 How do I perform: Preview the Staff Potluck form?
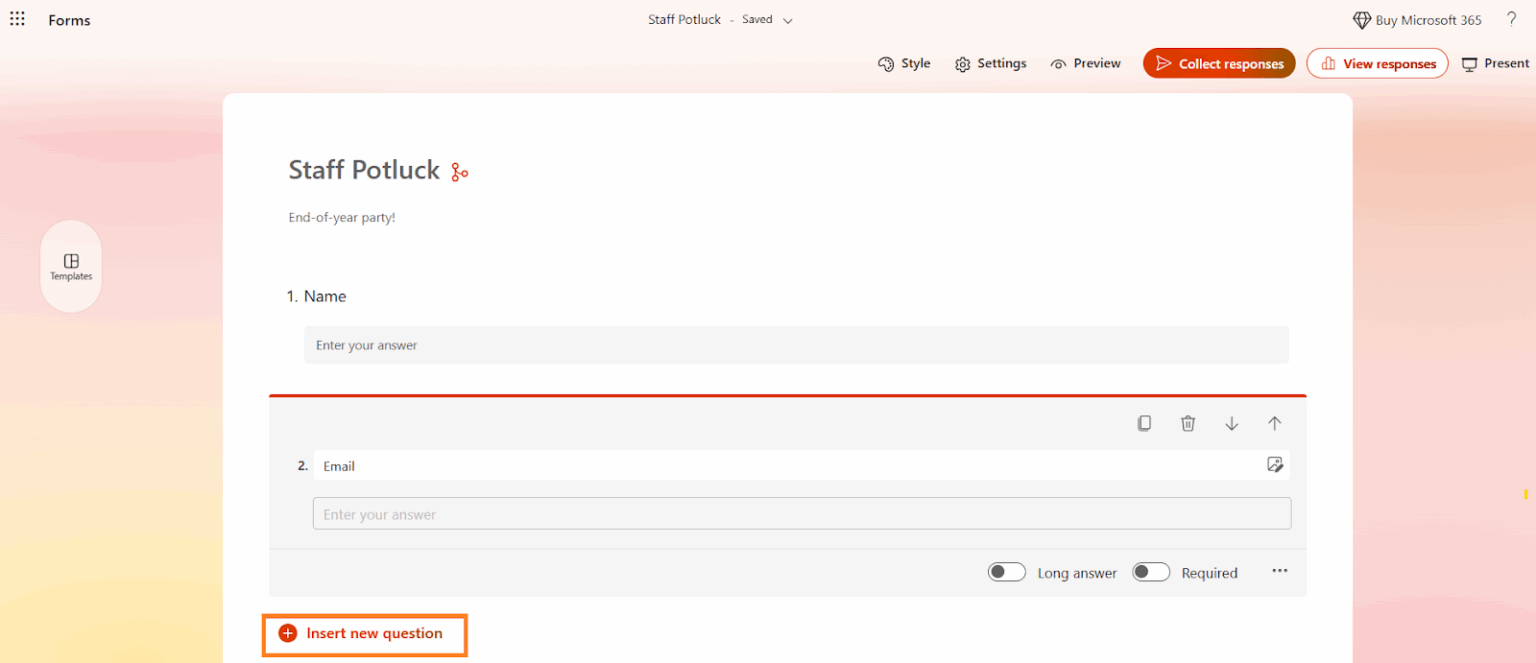1085,63
